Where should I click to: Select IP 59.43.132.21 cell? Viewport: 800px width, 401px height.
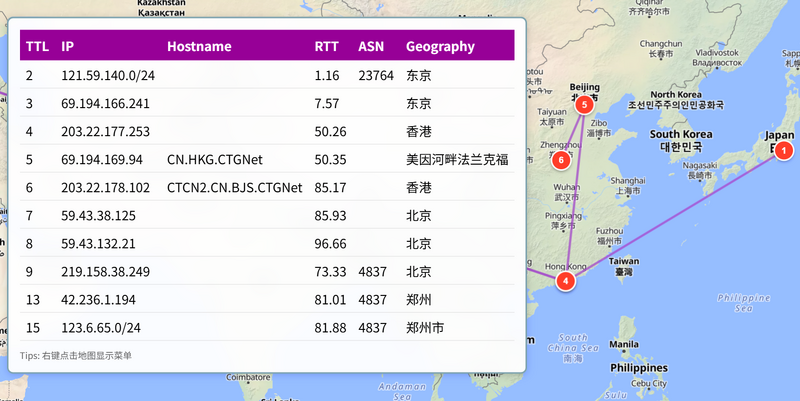point(98,244)
